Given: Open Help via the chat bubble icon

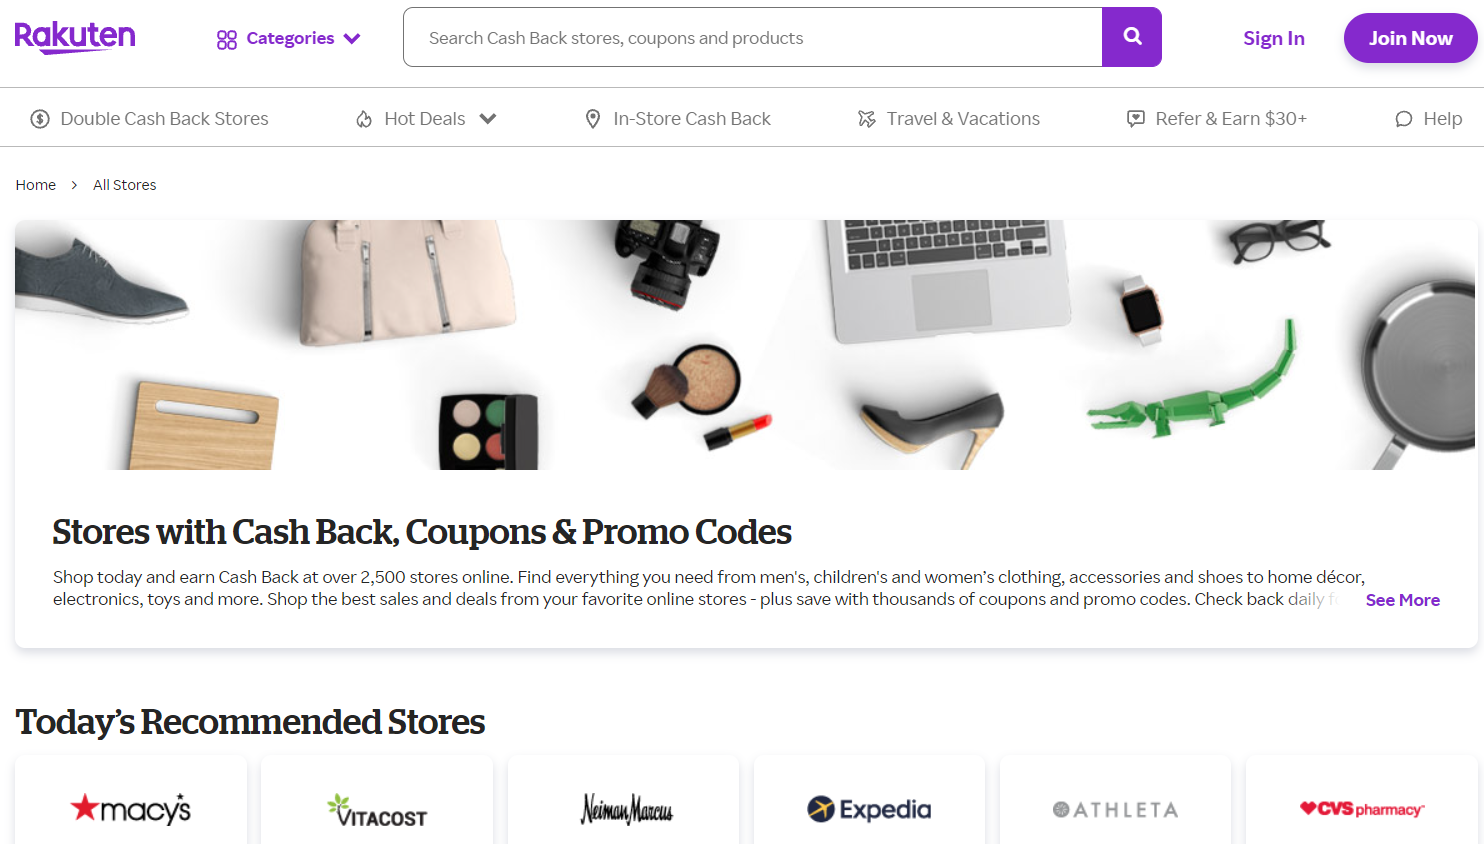Looking at the screenshot, I should pos(1403,118).
